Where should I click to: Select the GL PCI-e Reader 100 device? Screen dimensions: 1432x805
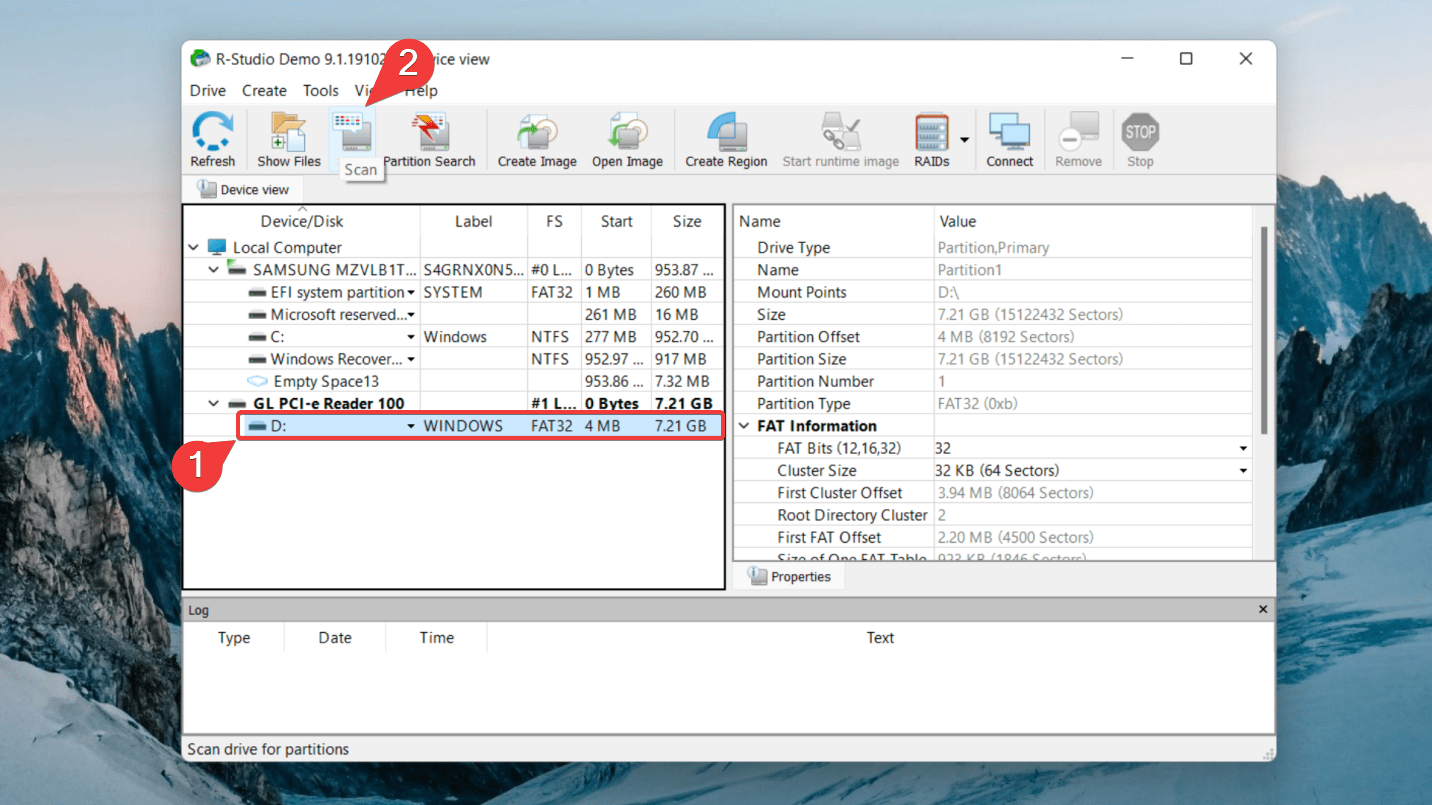pos(453,403)
